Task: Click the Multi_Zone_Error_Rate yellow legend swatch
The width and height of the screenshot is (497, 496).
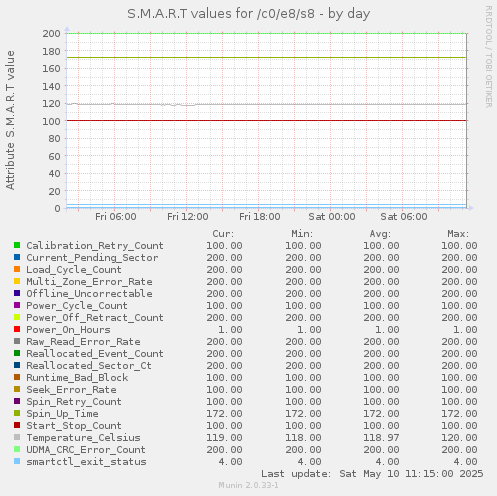Action: pyautogui.click(x=17, y=281)
